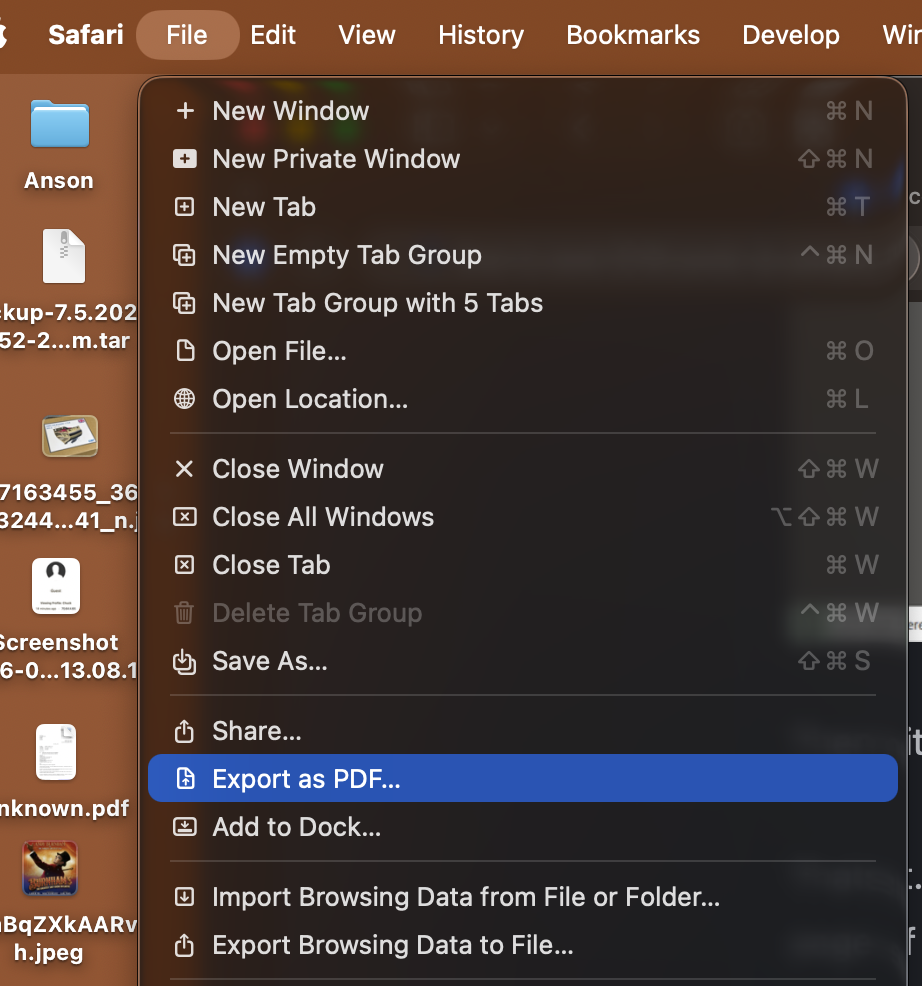The image size is (922, 986).
Task: Choose Export Browsing Data to File…
Action: pos(523,944)
